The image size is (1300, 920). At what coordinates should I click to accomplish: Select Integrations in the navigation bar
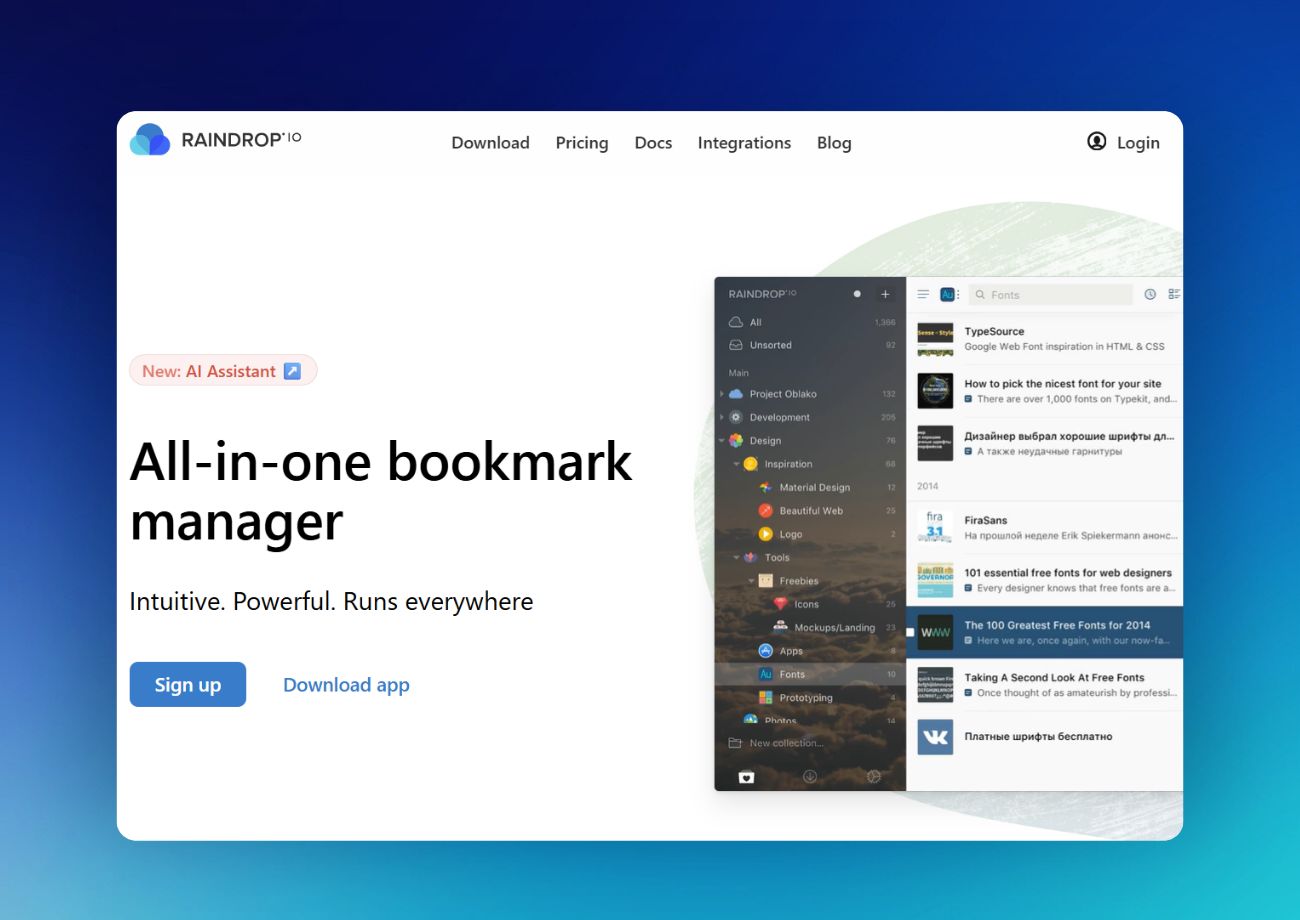pos(744,143)
